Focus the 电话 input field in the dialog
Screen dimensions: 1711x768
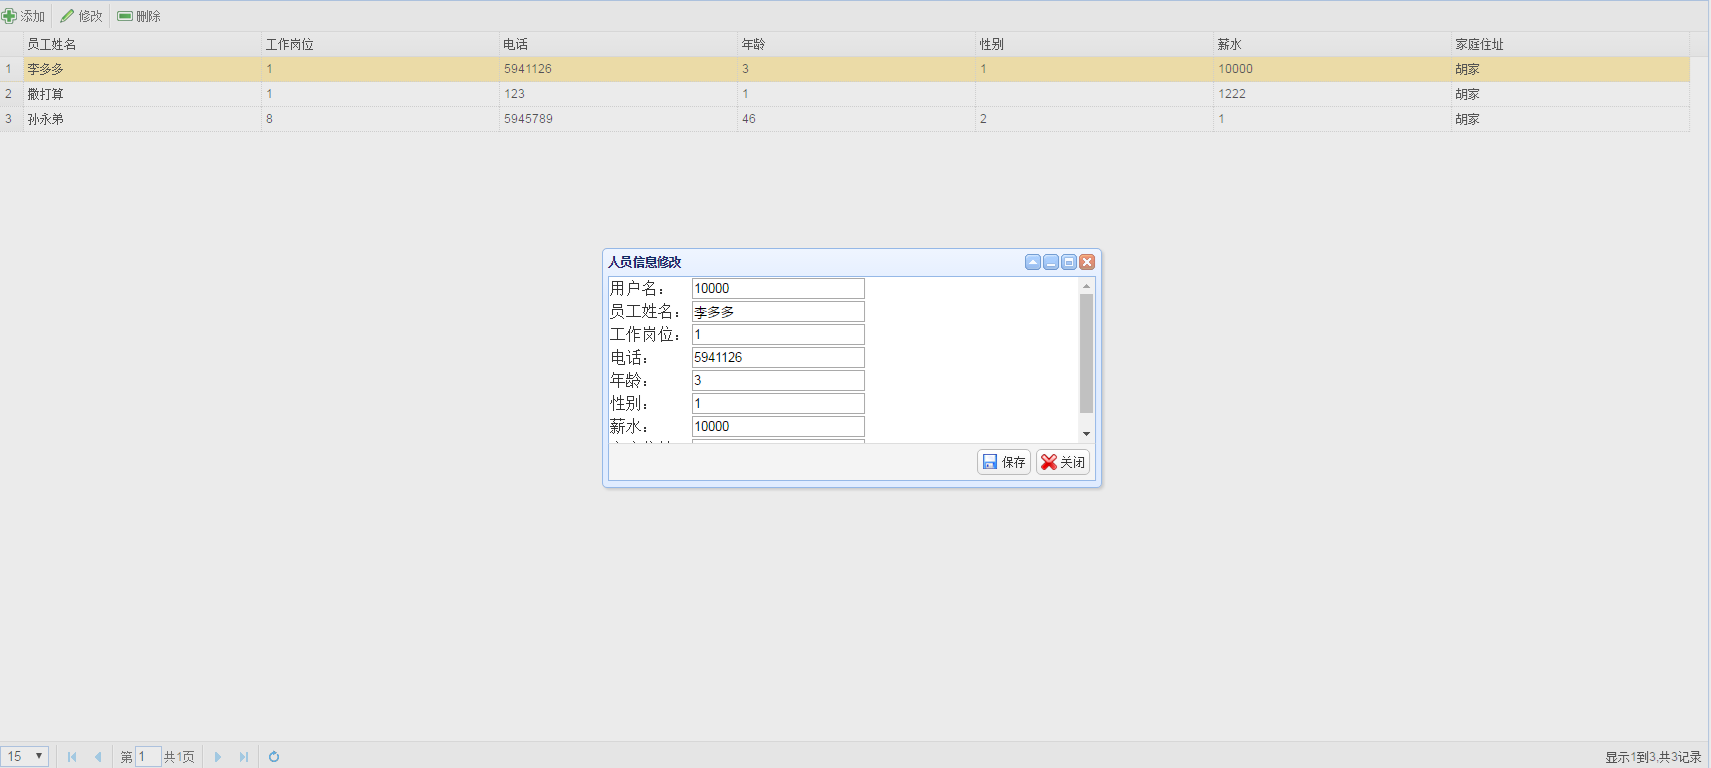(x=778, y=357)
